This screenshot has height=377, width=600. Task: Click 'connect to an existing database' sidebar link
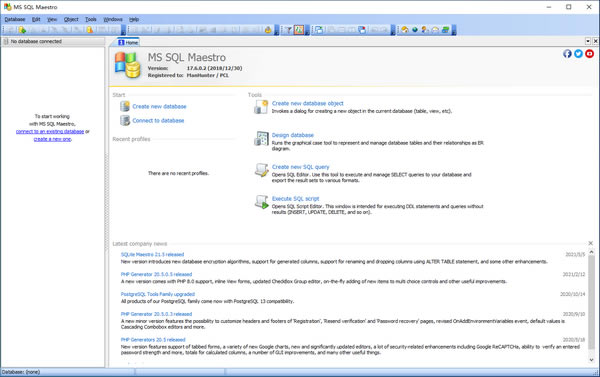pos(50,131)
